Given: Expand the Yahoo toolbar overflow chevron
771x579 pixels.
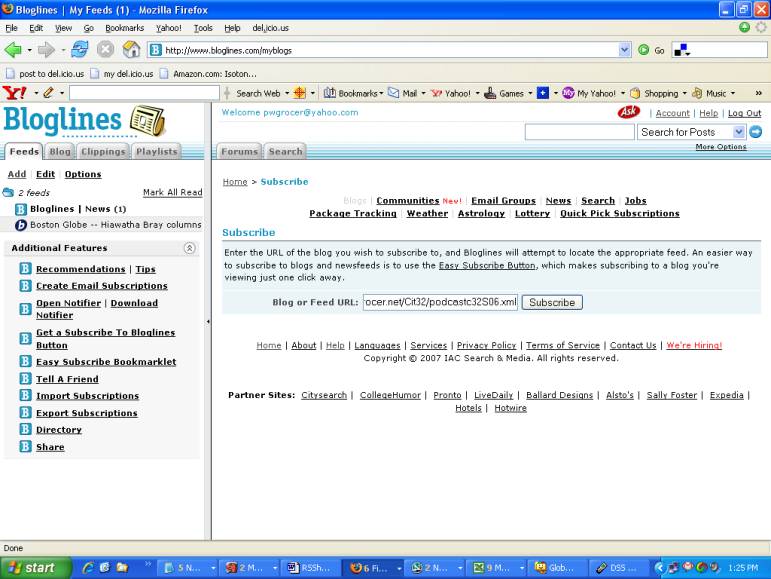Looking at the screenshot, I should tap(758, 93).
